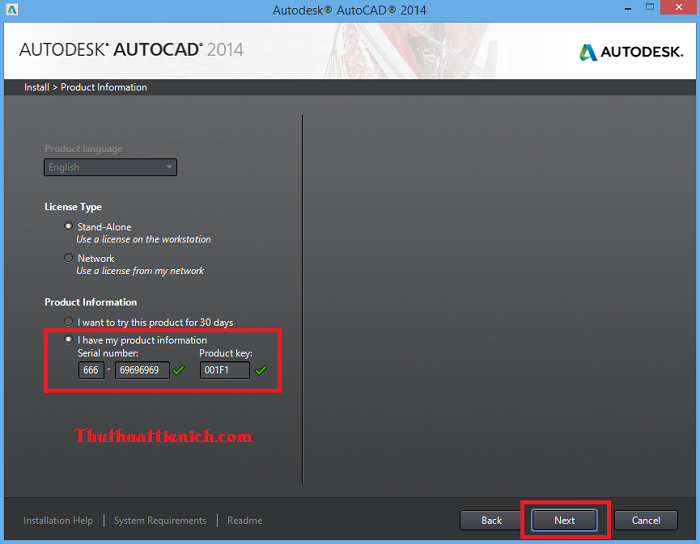The width and height of the screenshot is (700, 544).
Task: Minimize the installer window
Action: [x=628, y=9]
